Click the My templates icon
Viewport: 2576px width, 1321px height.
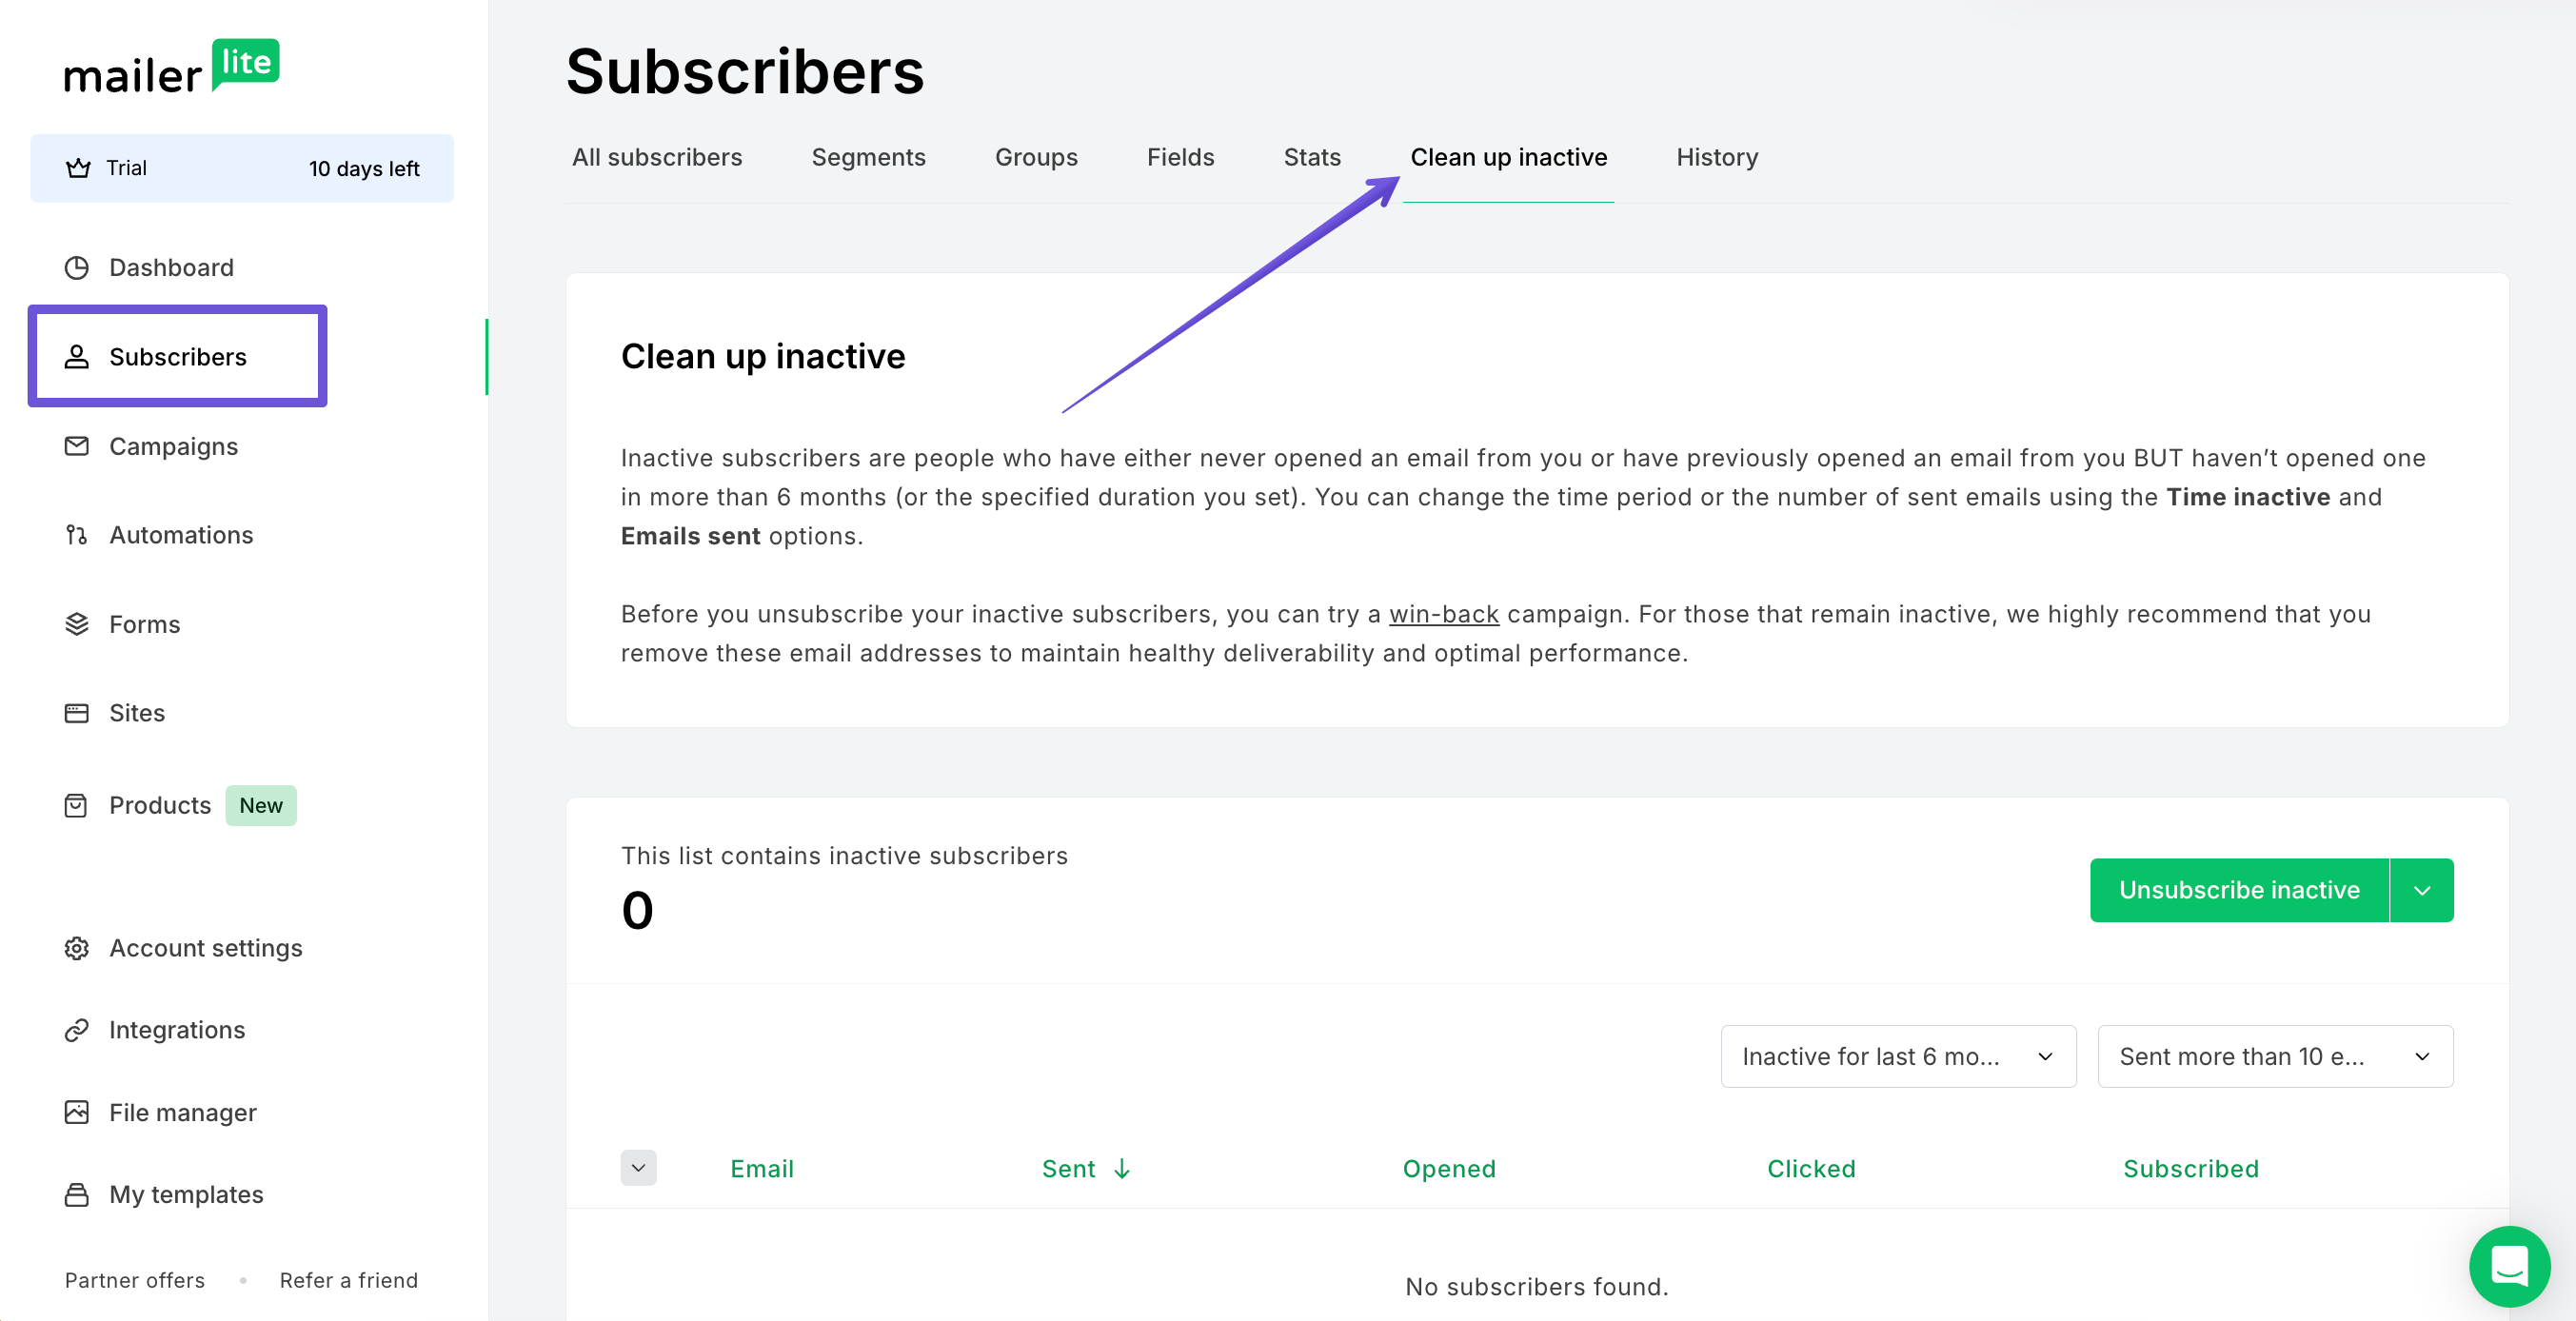click(77, 1194)
